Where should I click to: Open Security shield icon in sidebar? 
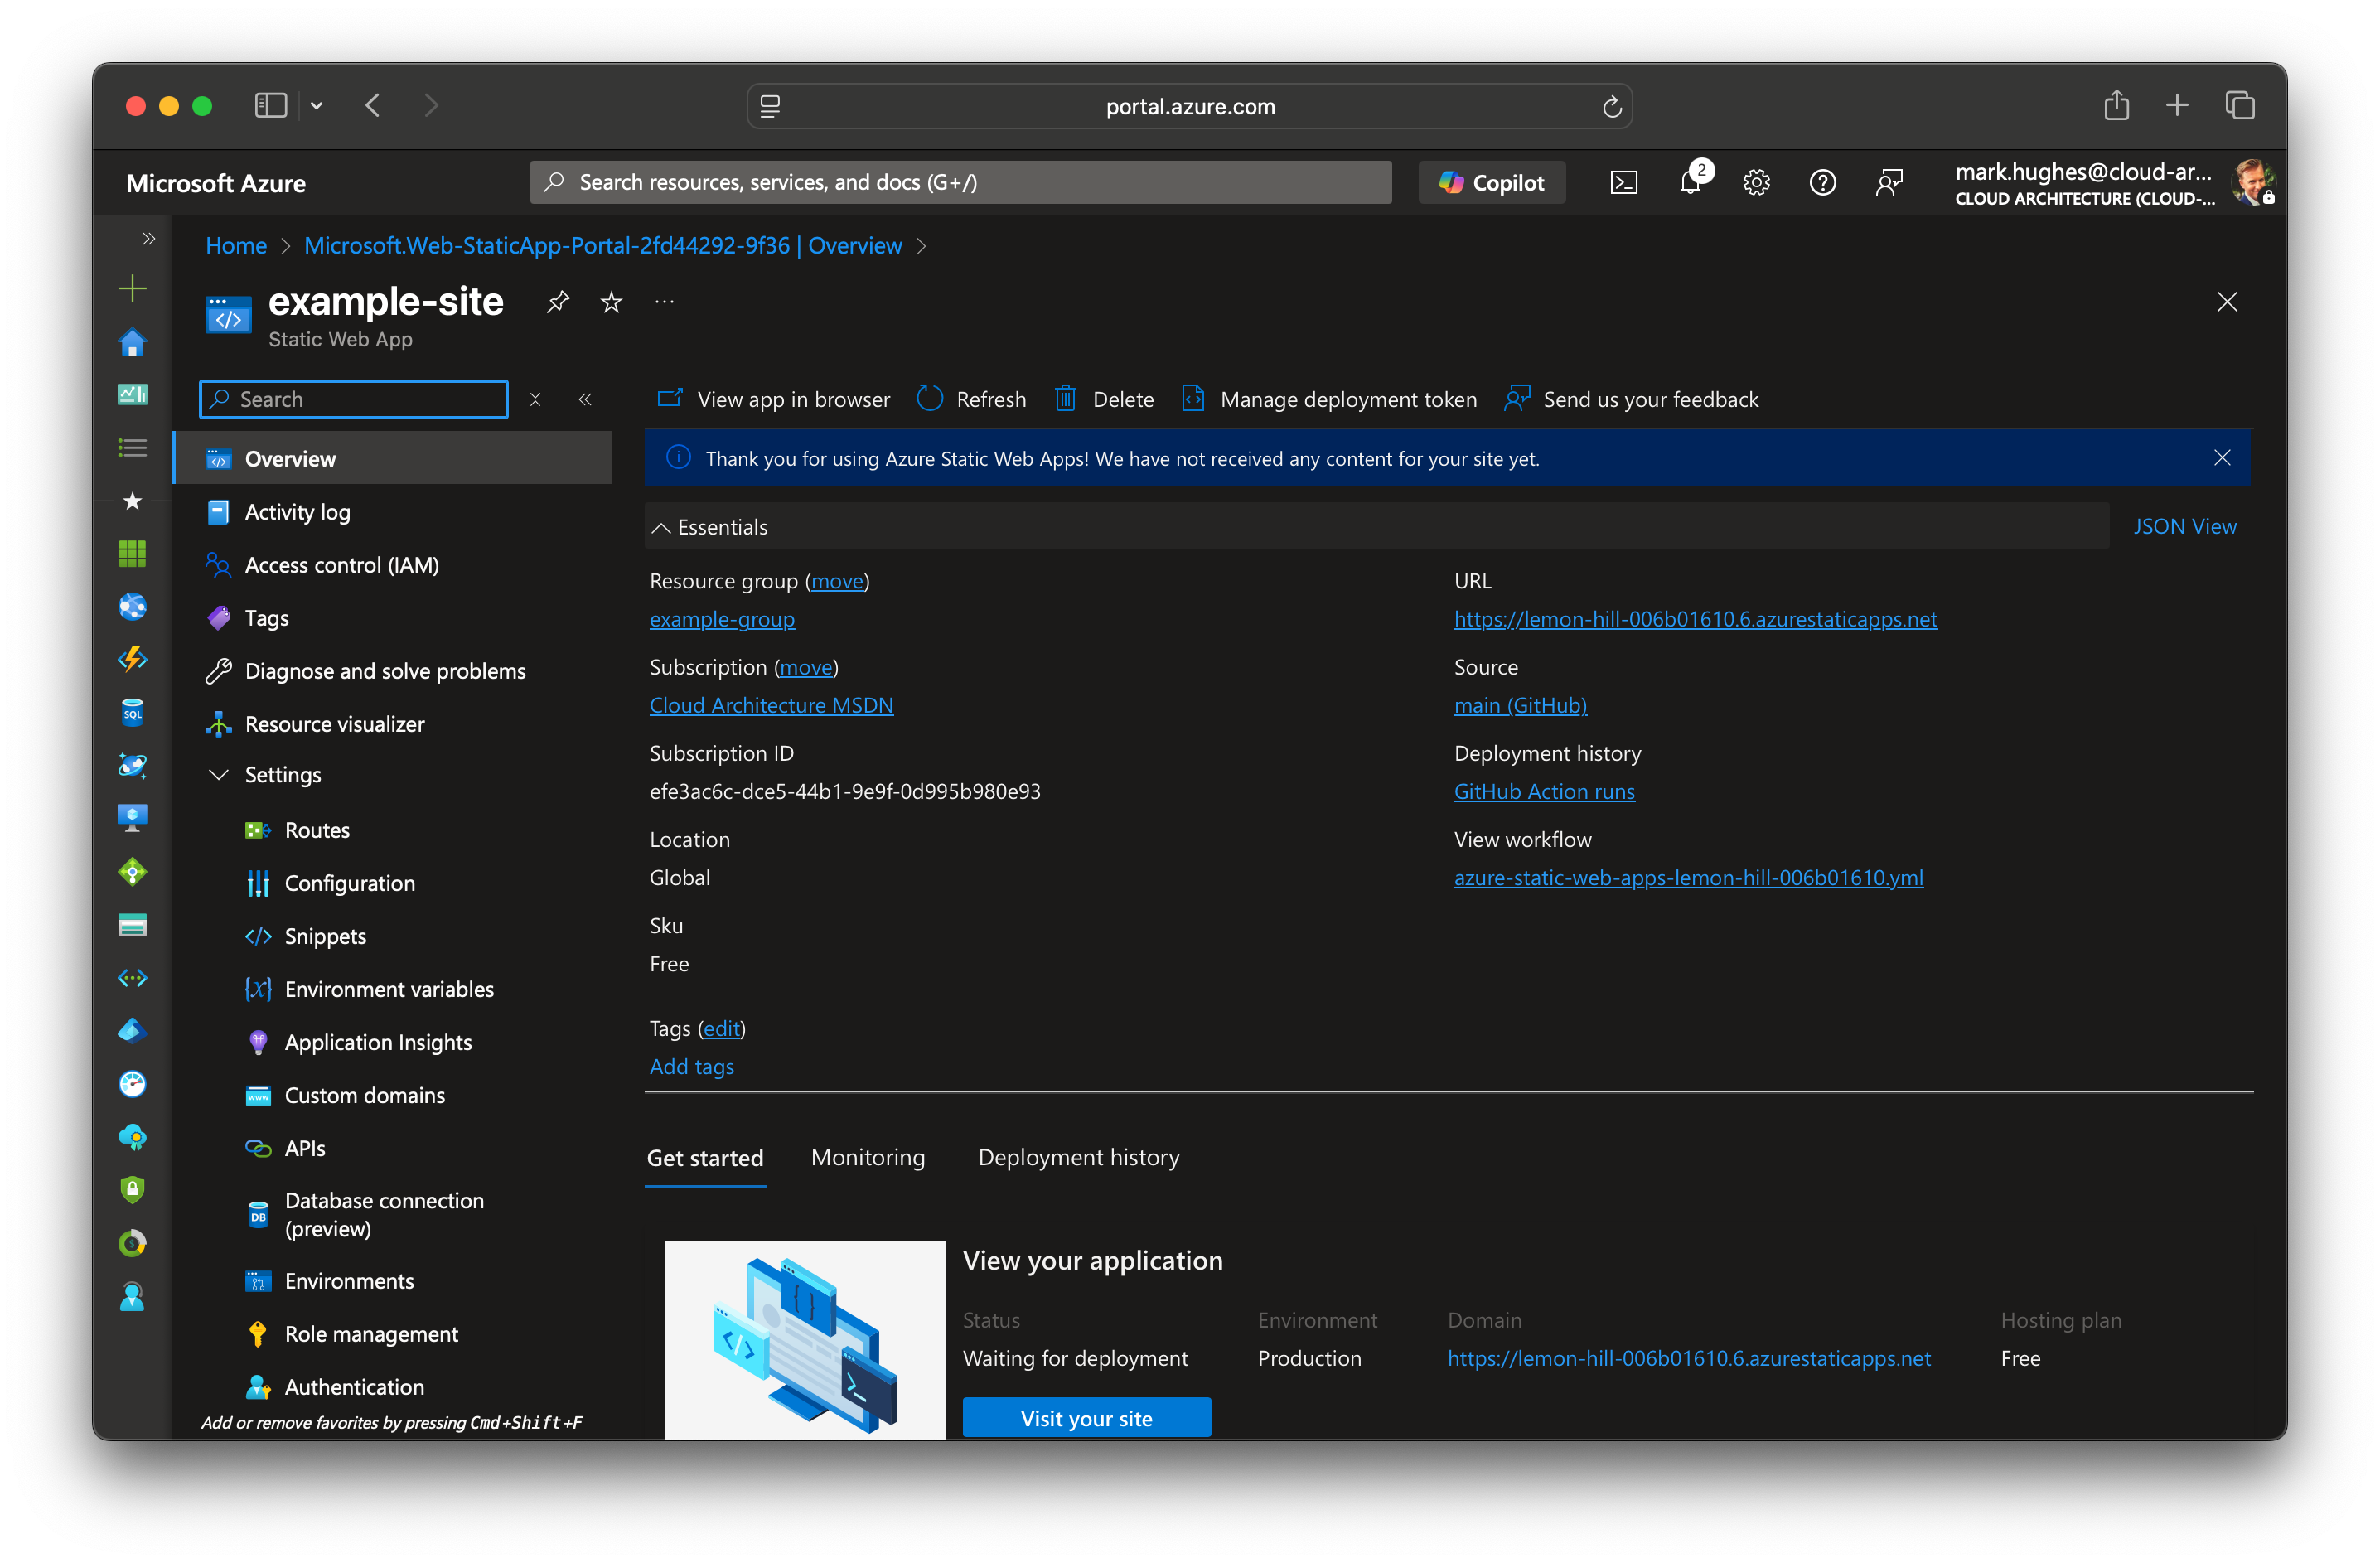pos(132,1189)
